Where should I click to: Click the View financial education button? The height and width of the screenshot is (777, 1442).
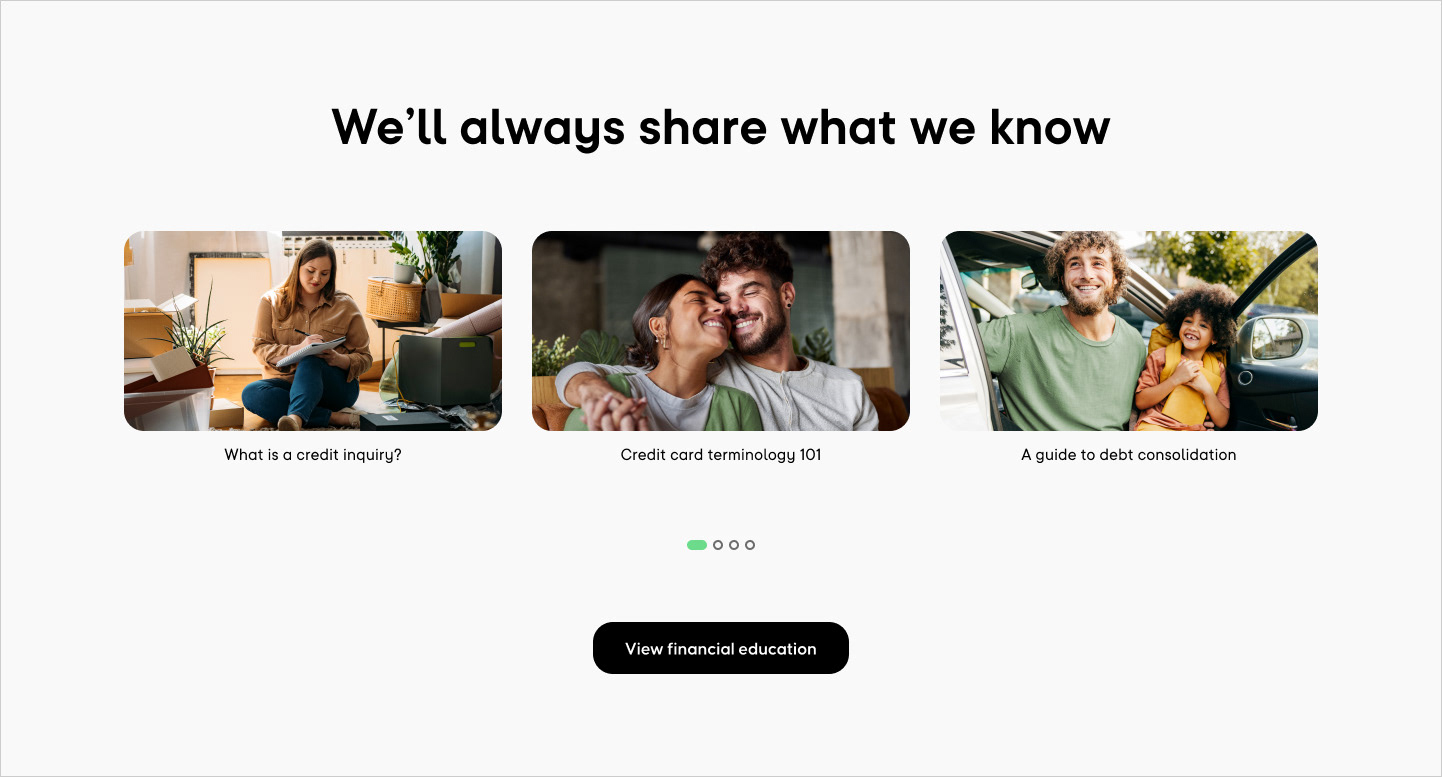click(721, 648)
